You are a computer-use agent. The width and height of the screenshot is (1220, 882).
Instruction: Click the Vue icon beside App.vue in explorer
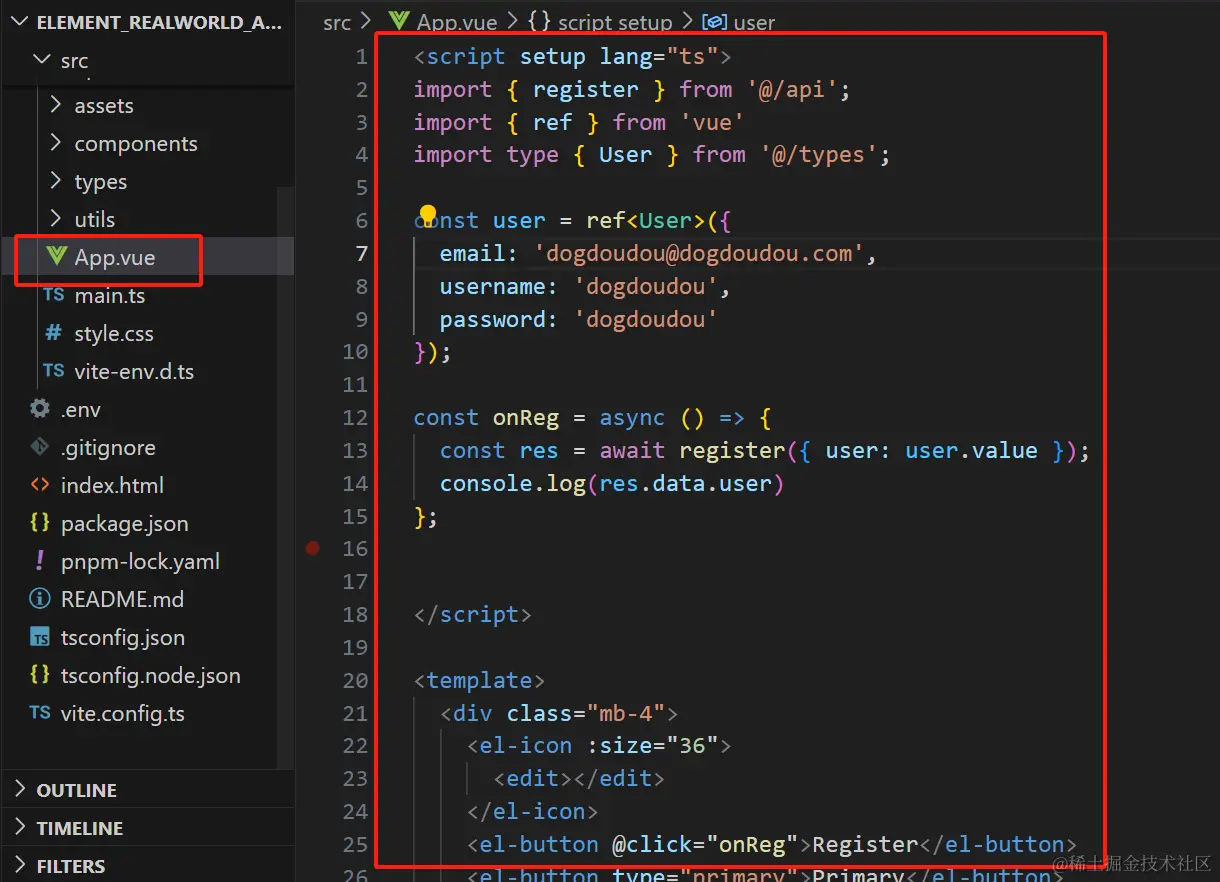click(x=56, y=257)
